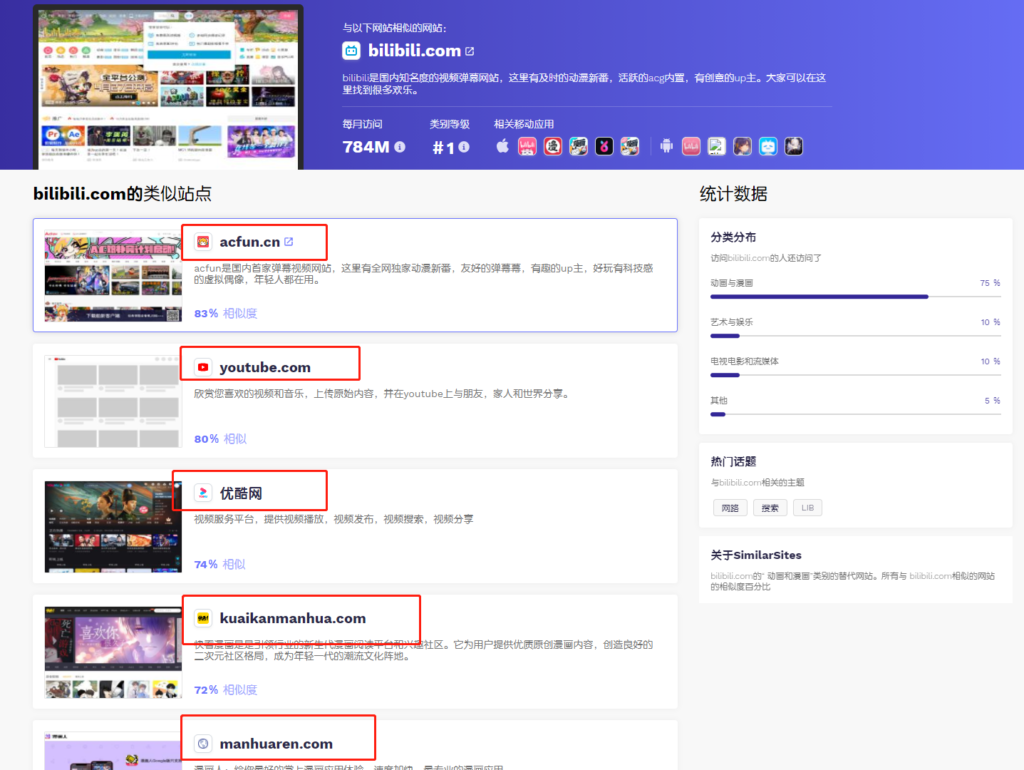
Task: Open the 优酷网 site link
Action: [x=240, y=493]
